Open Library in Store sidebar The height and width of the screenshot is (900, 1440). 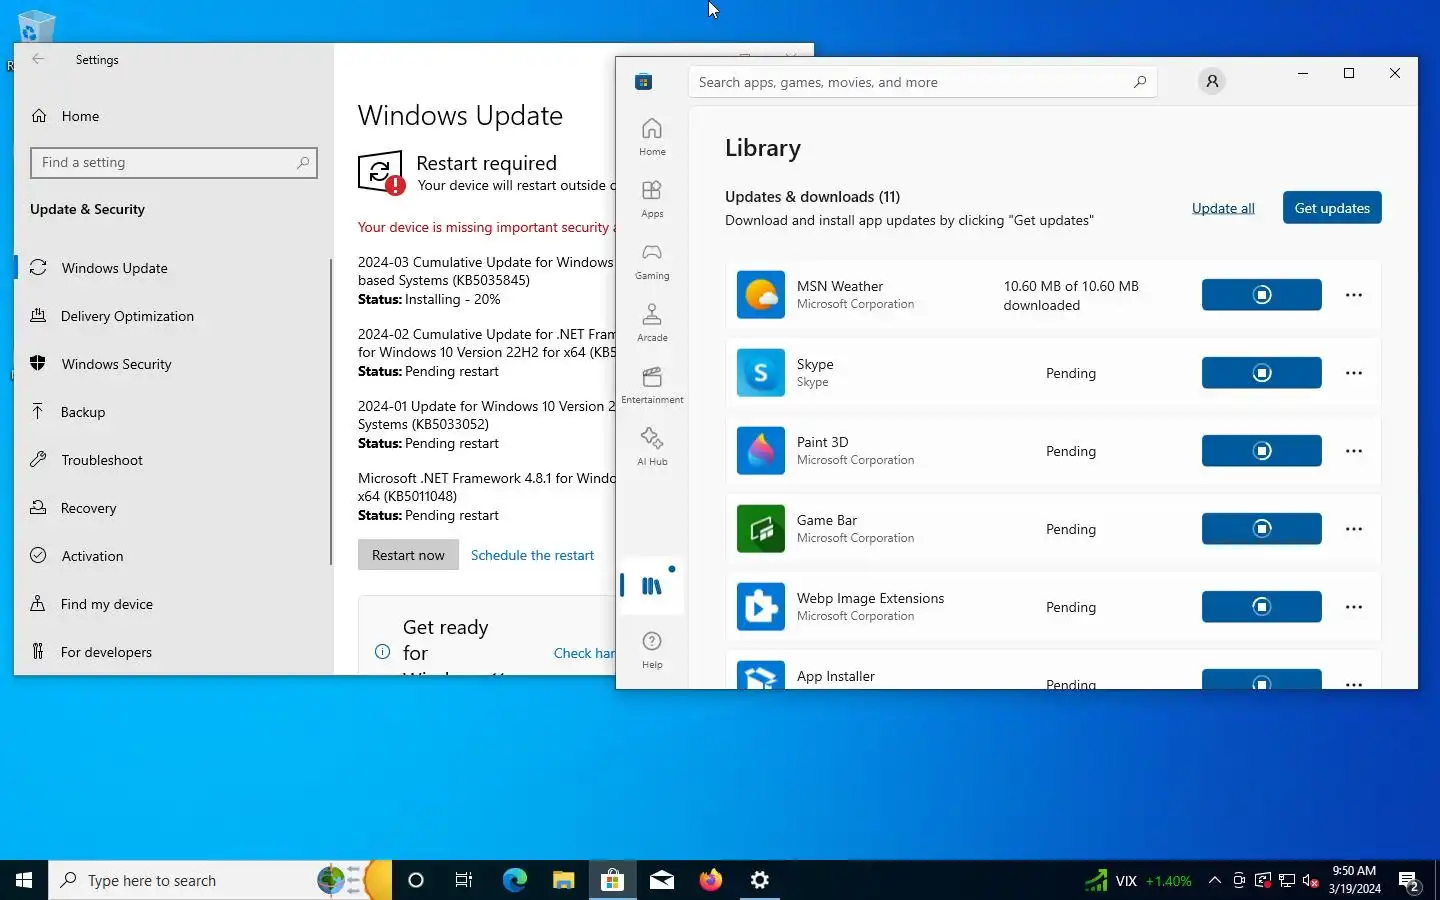click(652, 586)
